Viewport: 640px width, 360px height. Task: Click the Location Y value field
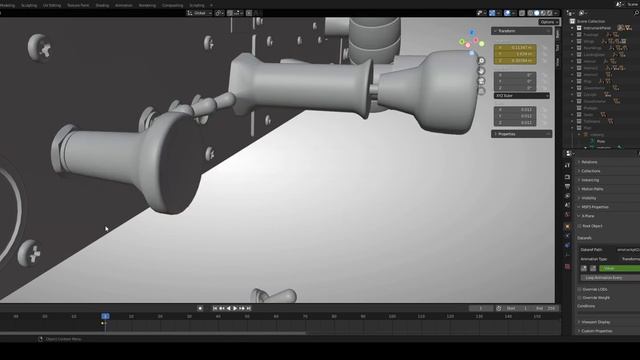click(515, 54)
